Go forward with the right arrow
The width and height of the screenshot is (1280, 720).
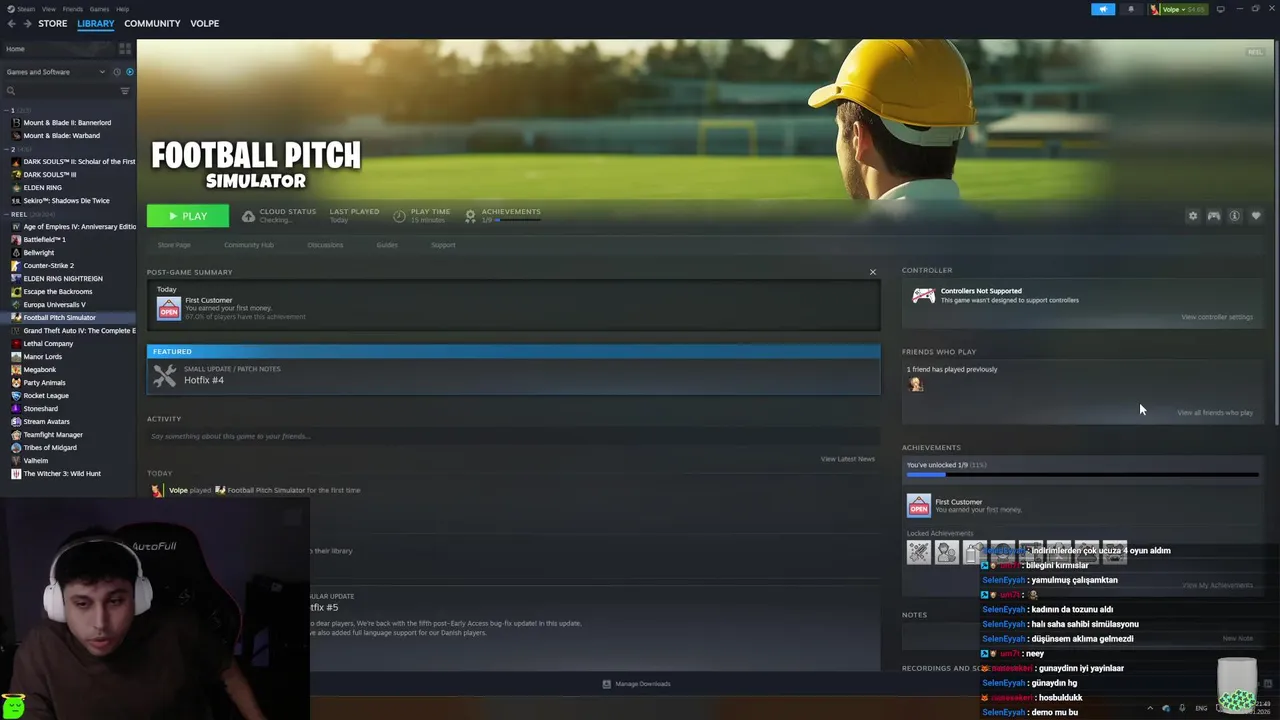pos(26,23)
